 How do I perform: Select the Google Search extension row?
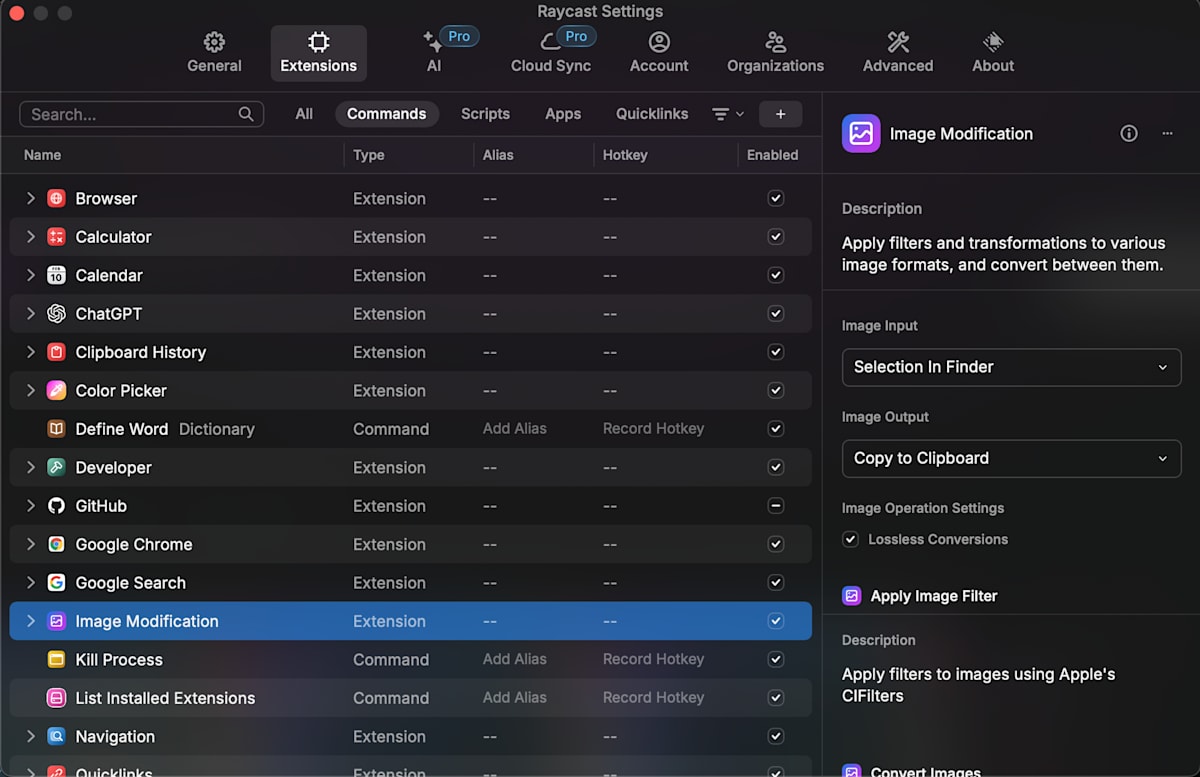coord(410,582)
